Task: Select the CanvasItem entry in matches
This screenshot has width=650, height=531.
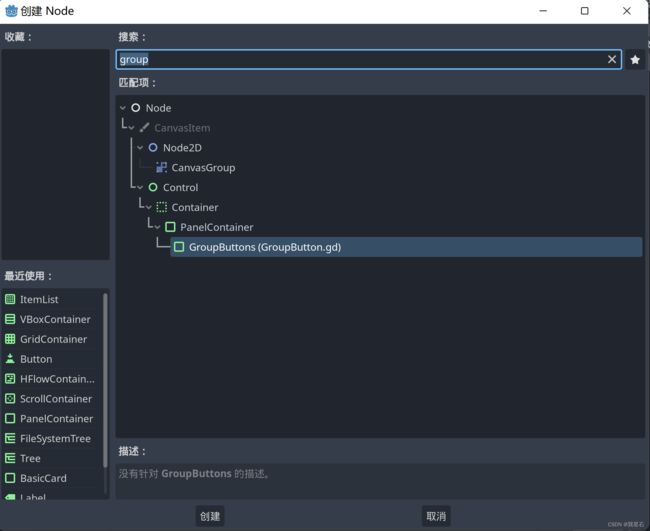Action: pos(182,128)
